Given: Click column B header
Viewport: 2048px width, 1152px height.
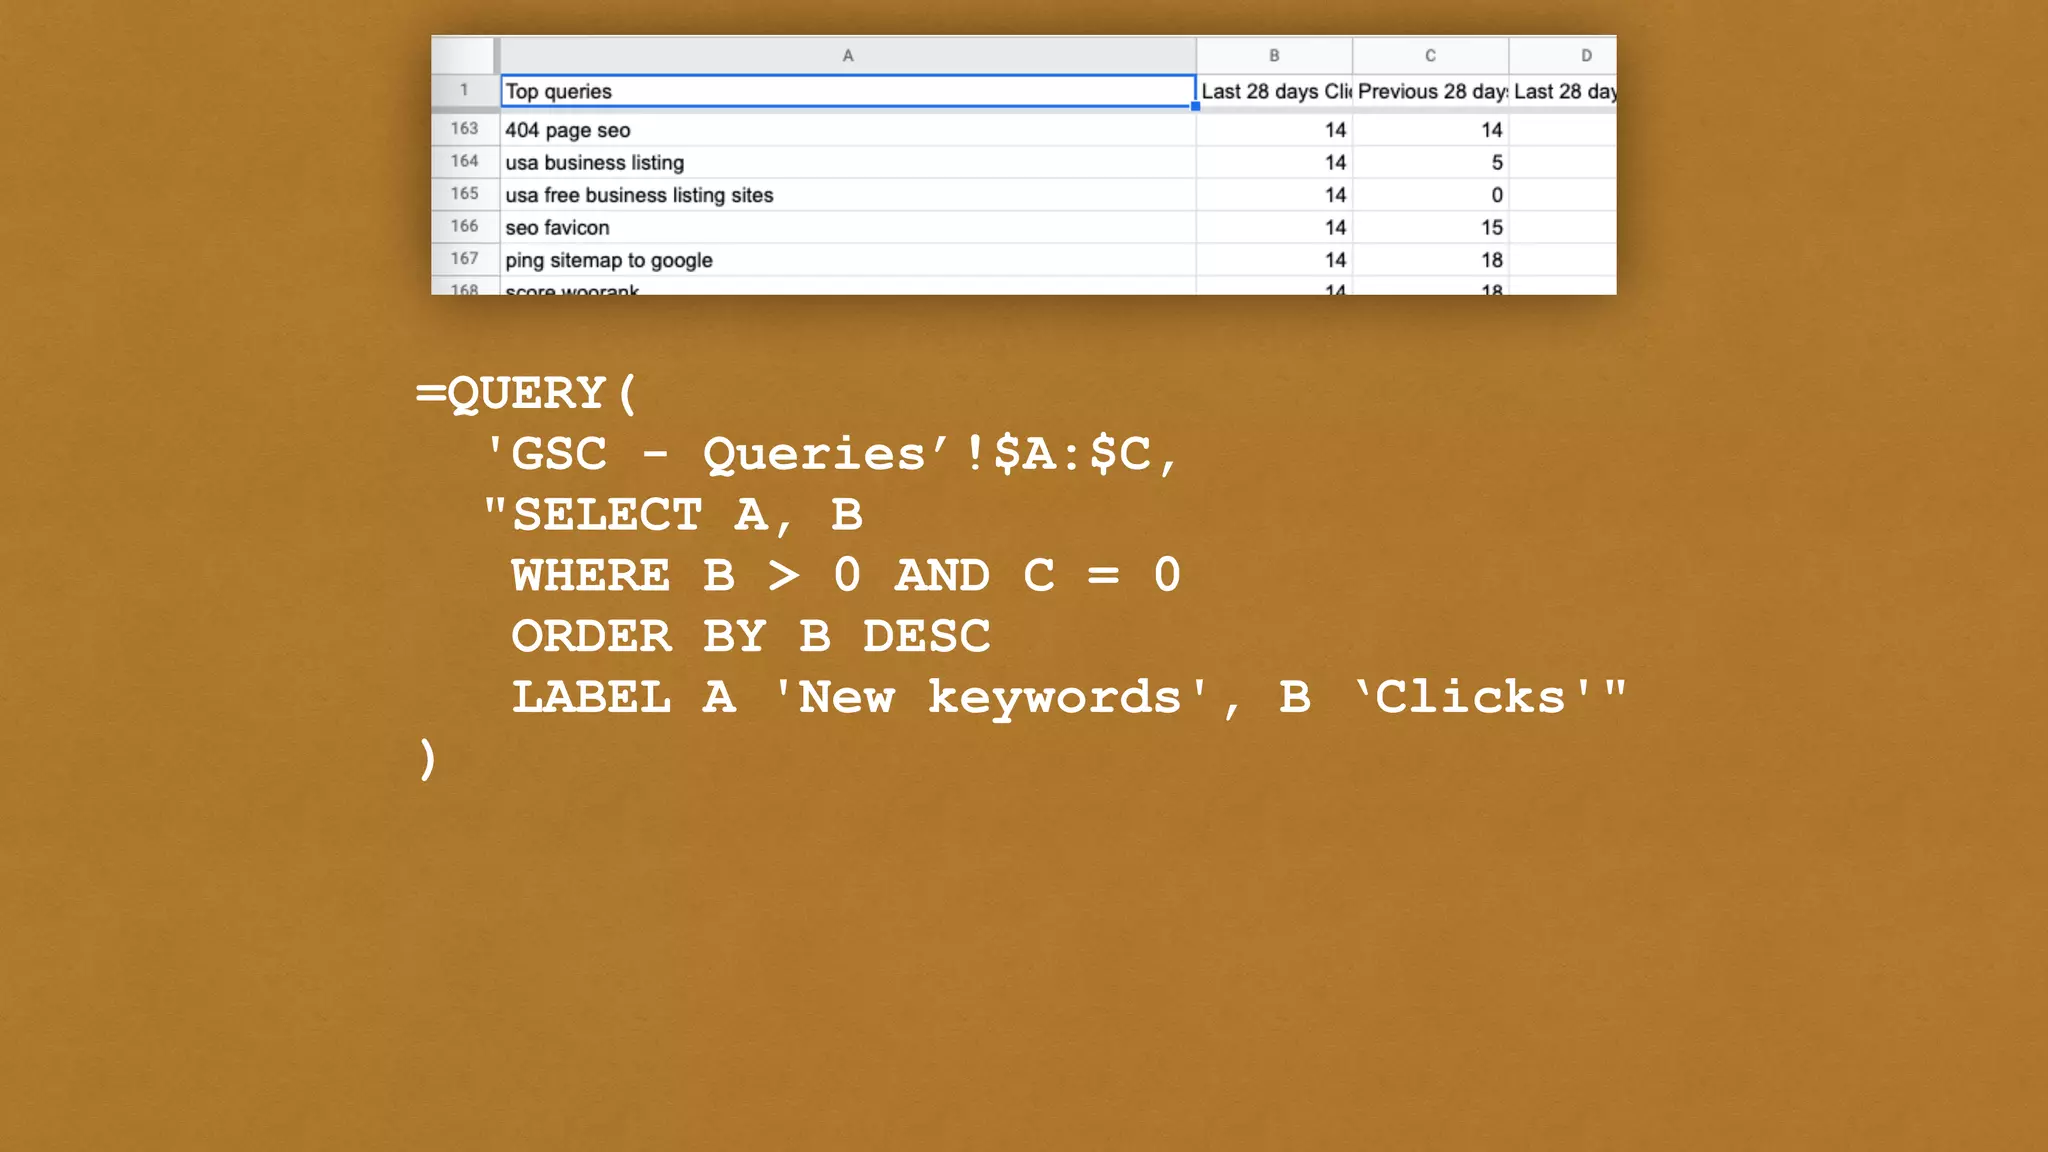Looking at the screenshot, I should [1274, 55].
